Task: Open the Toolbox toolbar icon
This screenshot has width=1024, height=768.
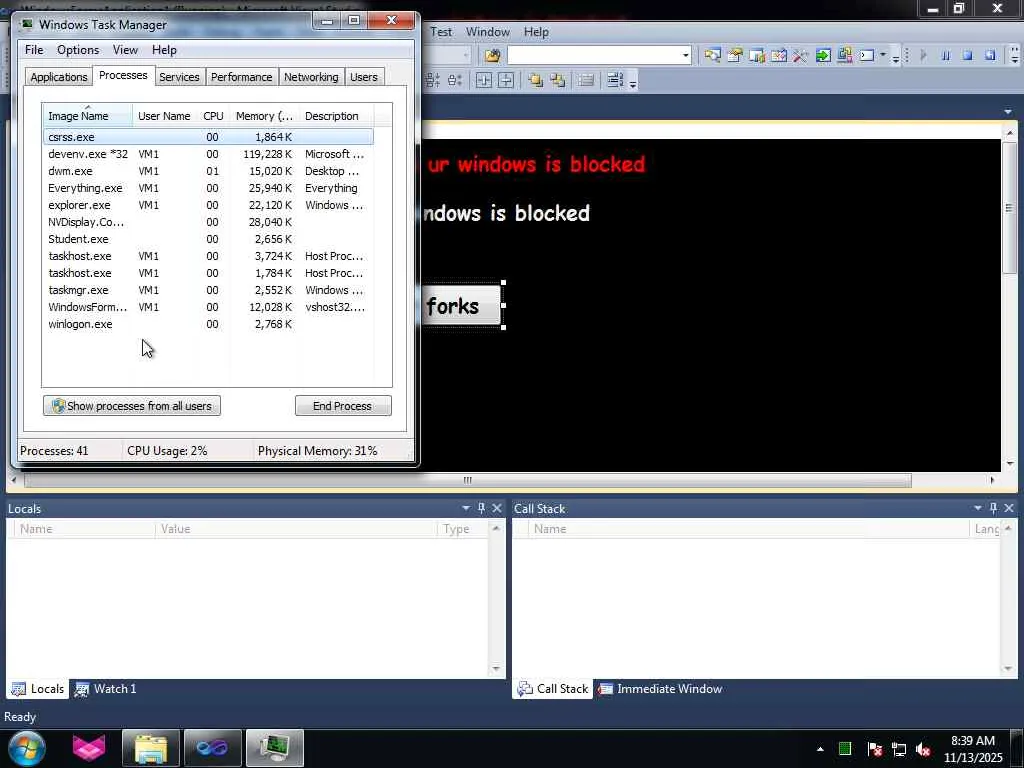Action: click(800, 56)
